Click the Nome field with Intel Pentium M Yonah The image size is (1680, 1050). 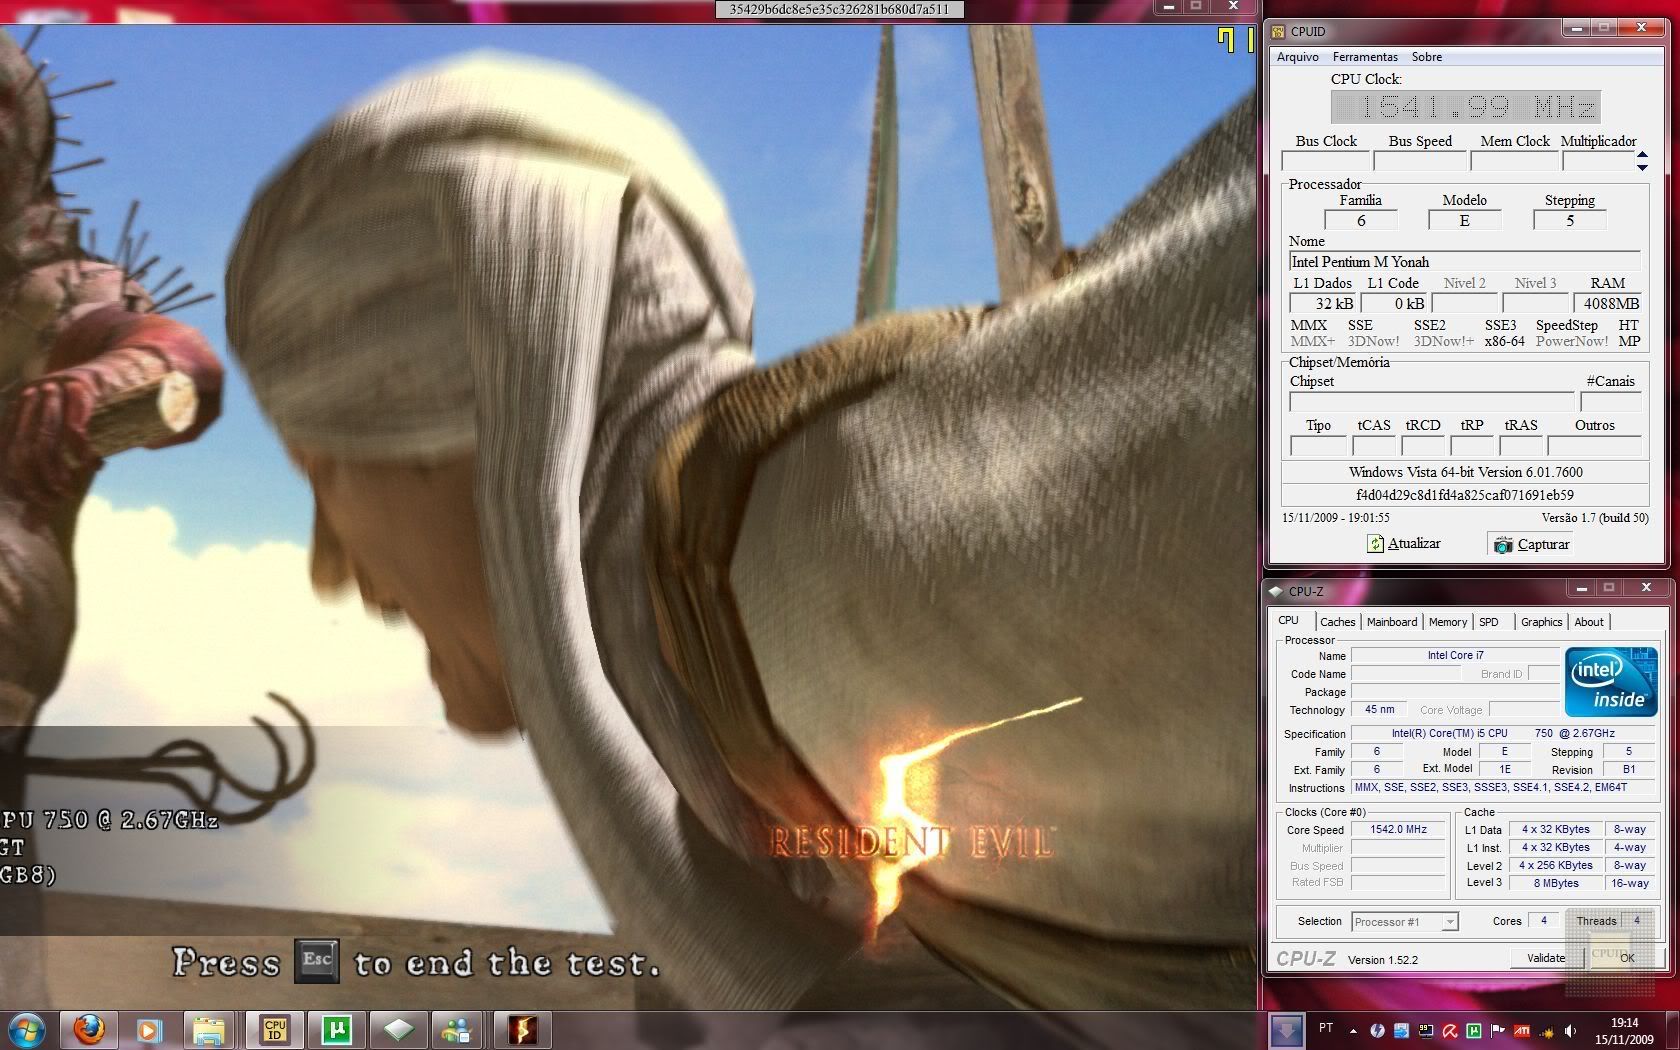coord(1465,262)
